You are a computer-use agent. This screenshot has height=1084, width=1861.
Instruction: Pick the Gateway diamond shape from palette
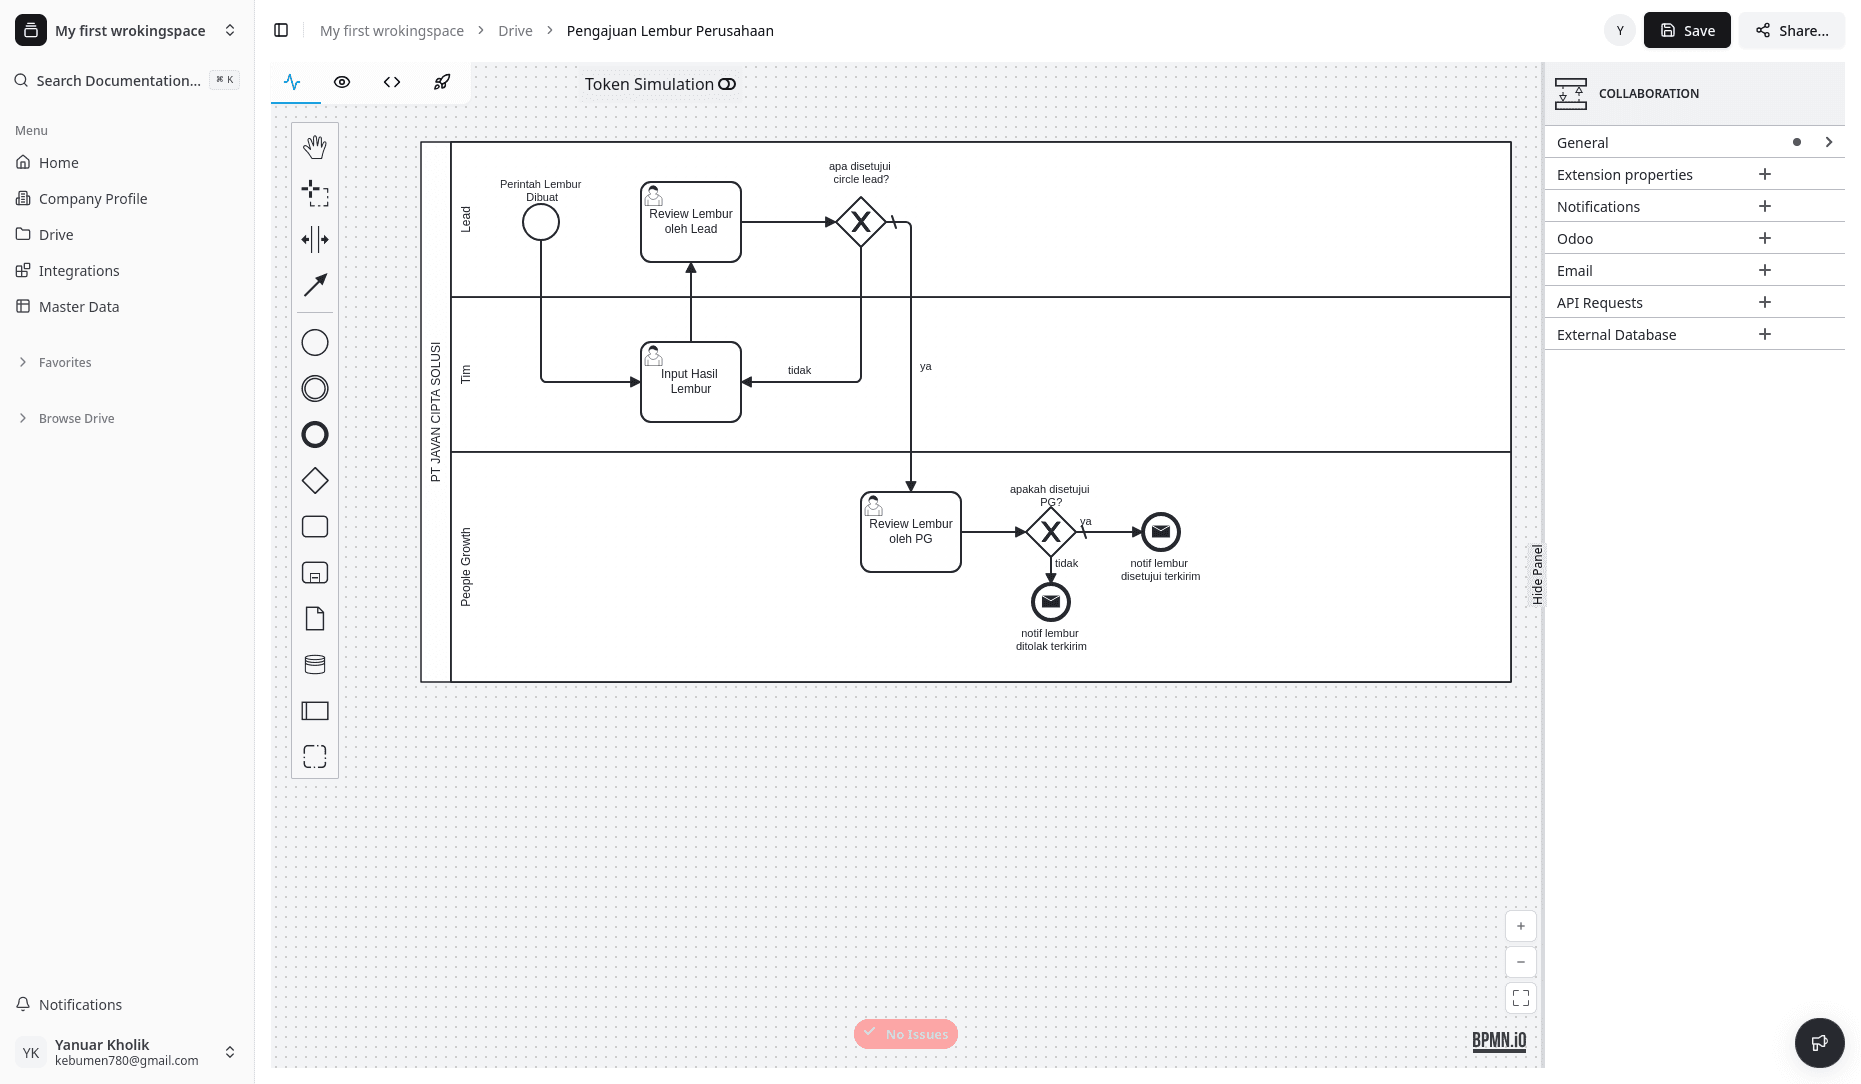click(315, 481)
